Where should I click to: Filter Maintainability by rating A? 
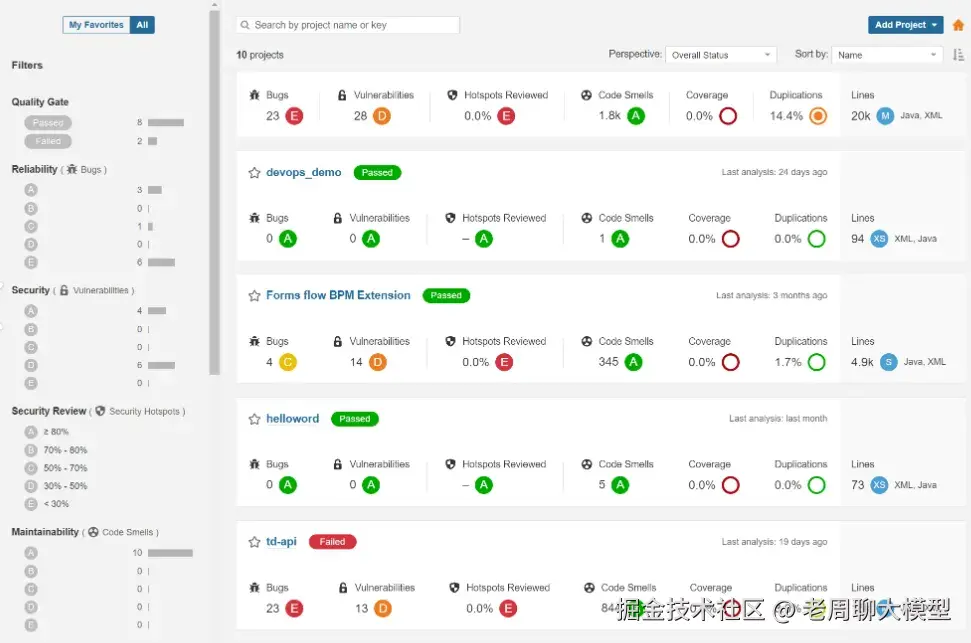click(31, 553)
